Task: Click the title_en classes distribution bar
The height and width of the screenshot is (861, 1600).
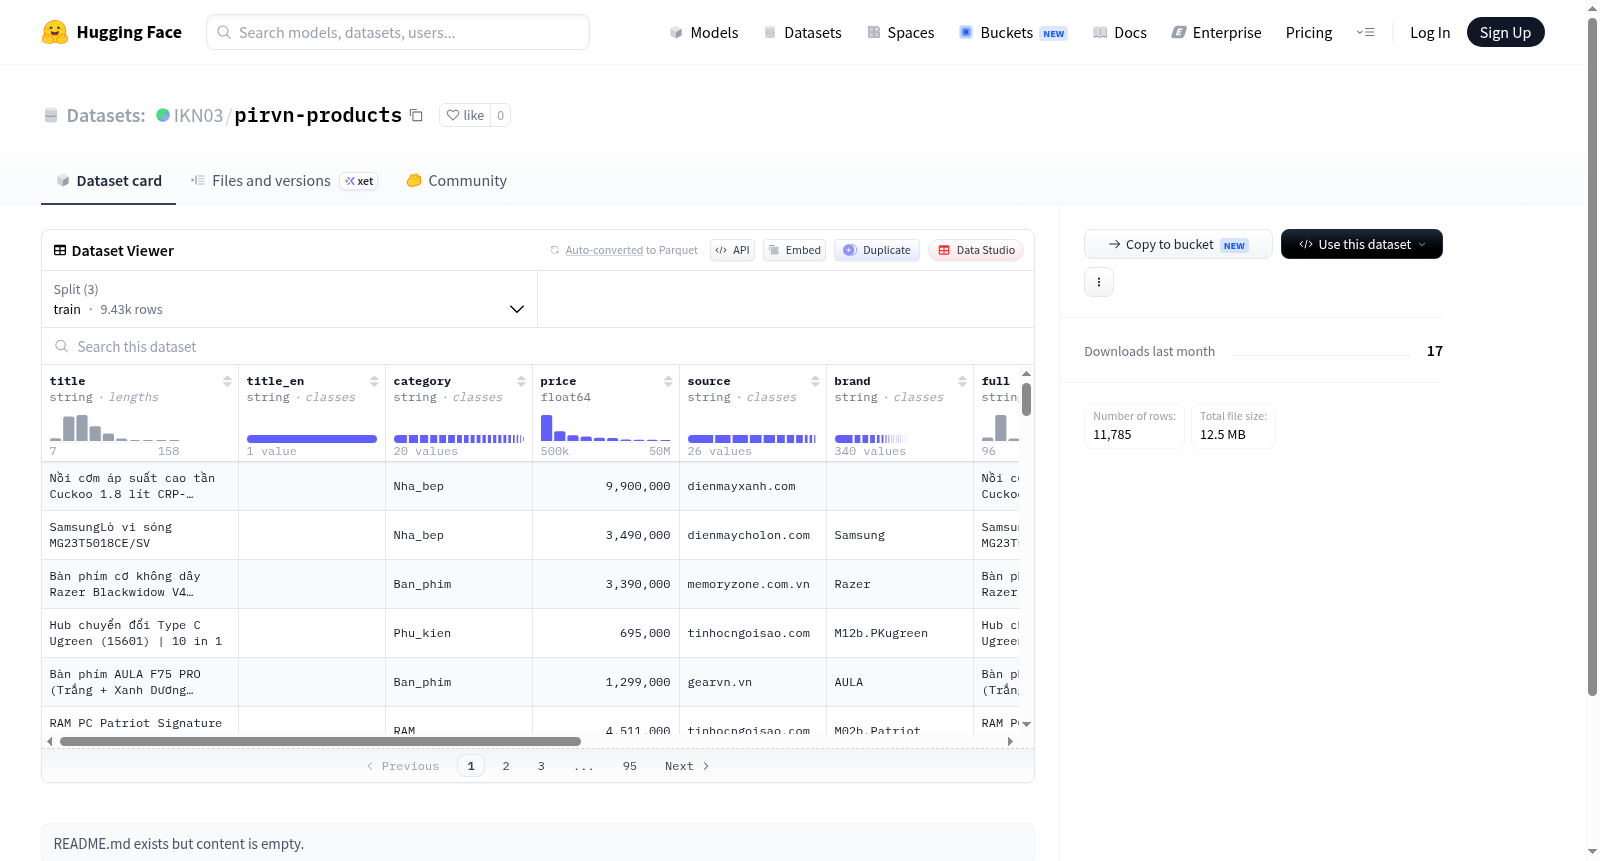Action: click(312, 439)
